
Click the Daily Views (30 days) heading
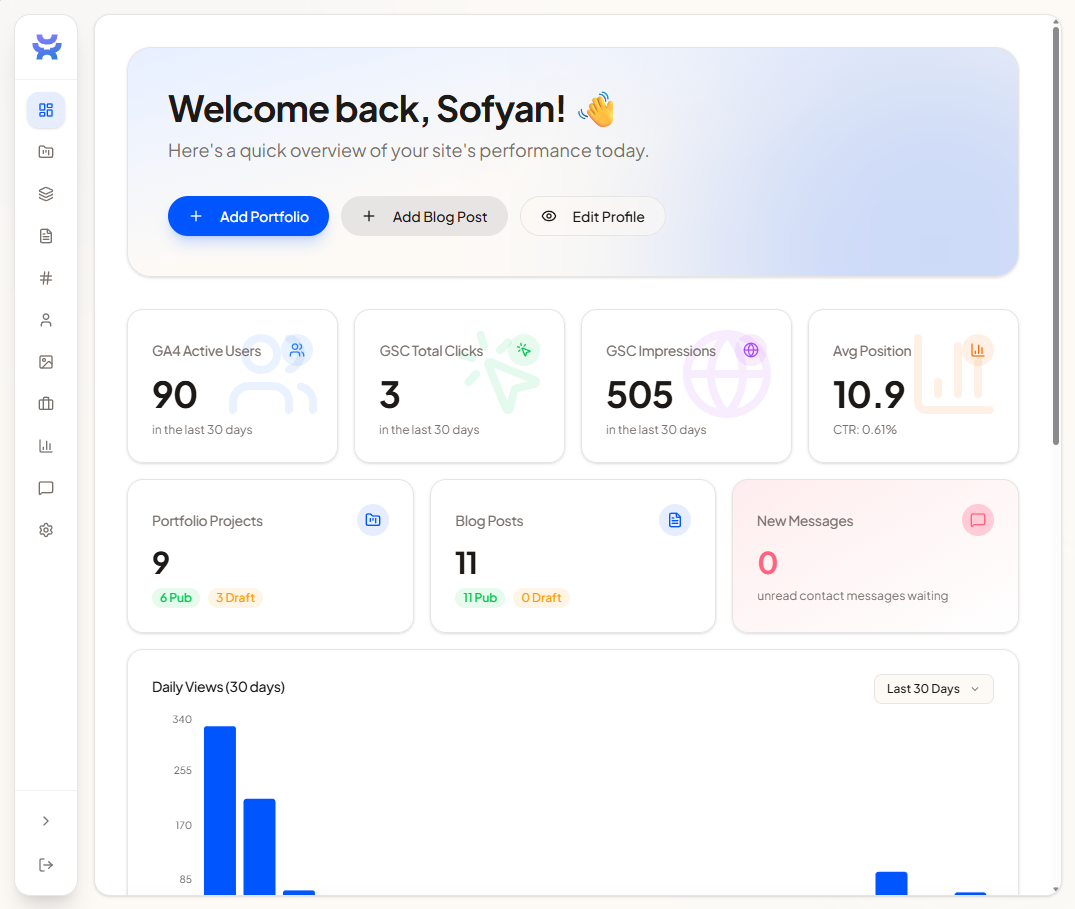point(218,687)
